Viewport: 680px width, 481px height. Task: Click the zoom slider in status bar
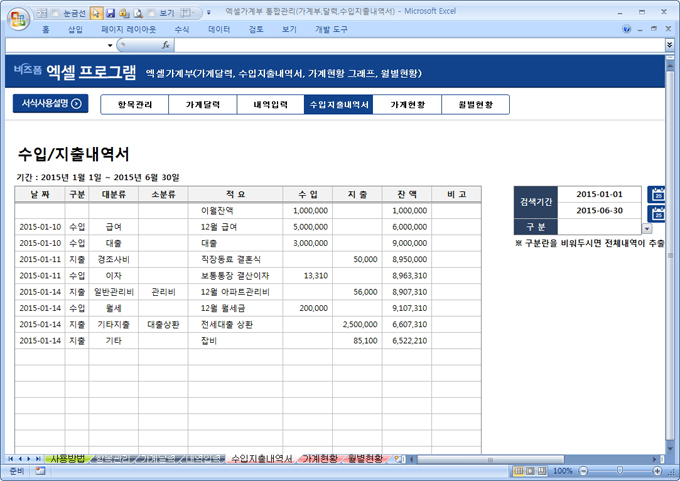[617, 471]
